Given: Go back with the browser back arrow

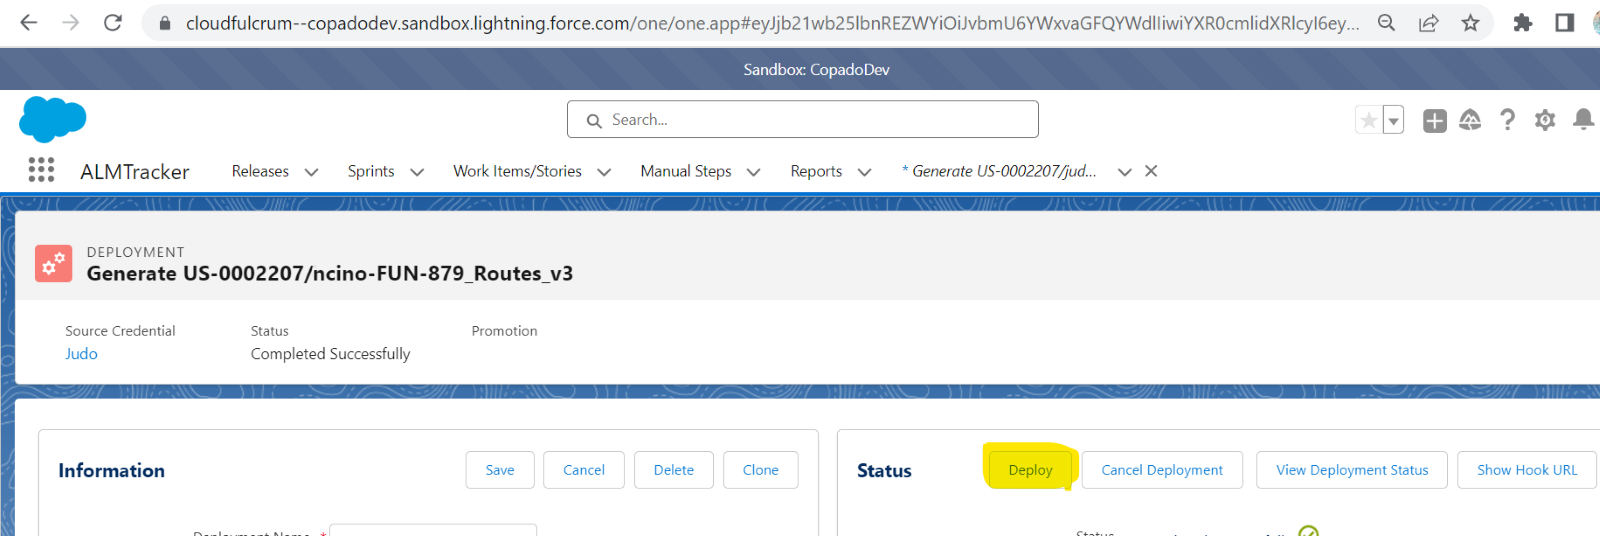Looking at the screenshot, I should 28,22.
